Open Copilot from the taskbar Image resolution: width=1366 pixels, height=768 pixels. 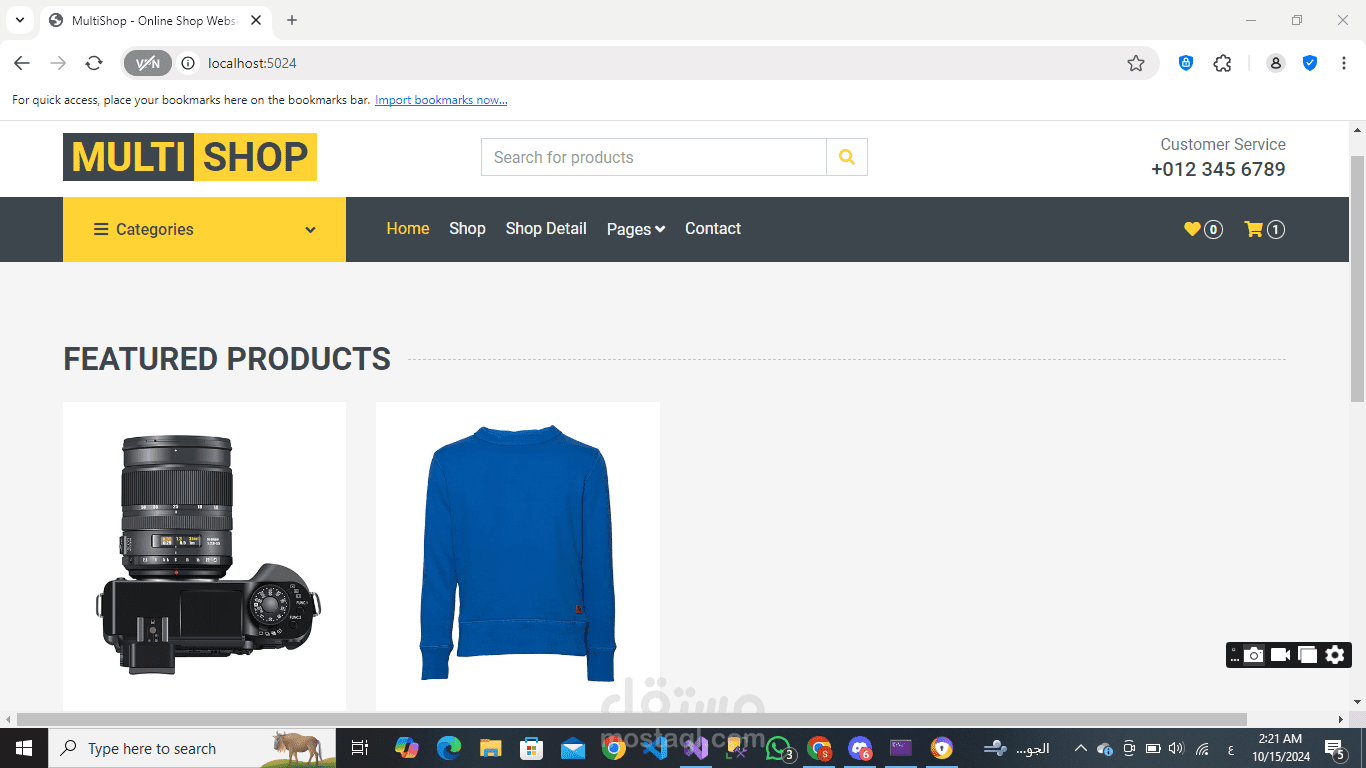407,748
